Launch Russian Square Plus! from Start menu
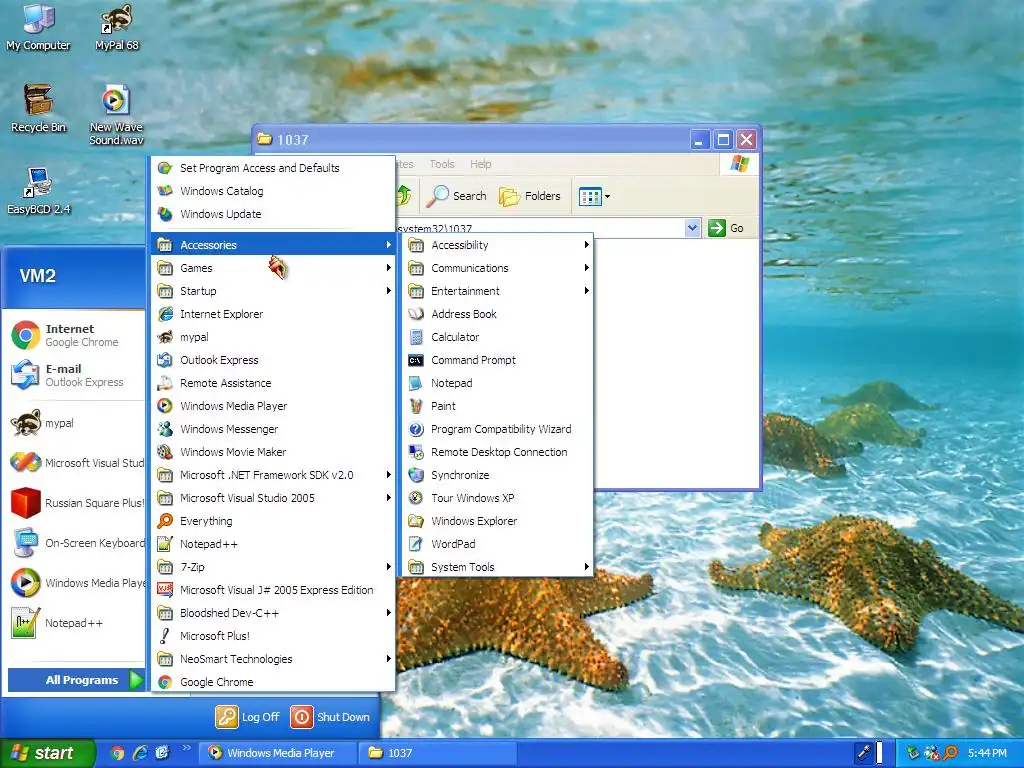Screen dimensions: 1024x768 tap(74, 503)
